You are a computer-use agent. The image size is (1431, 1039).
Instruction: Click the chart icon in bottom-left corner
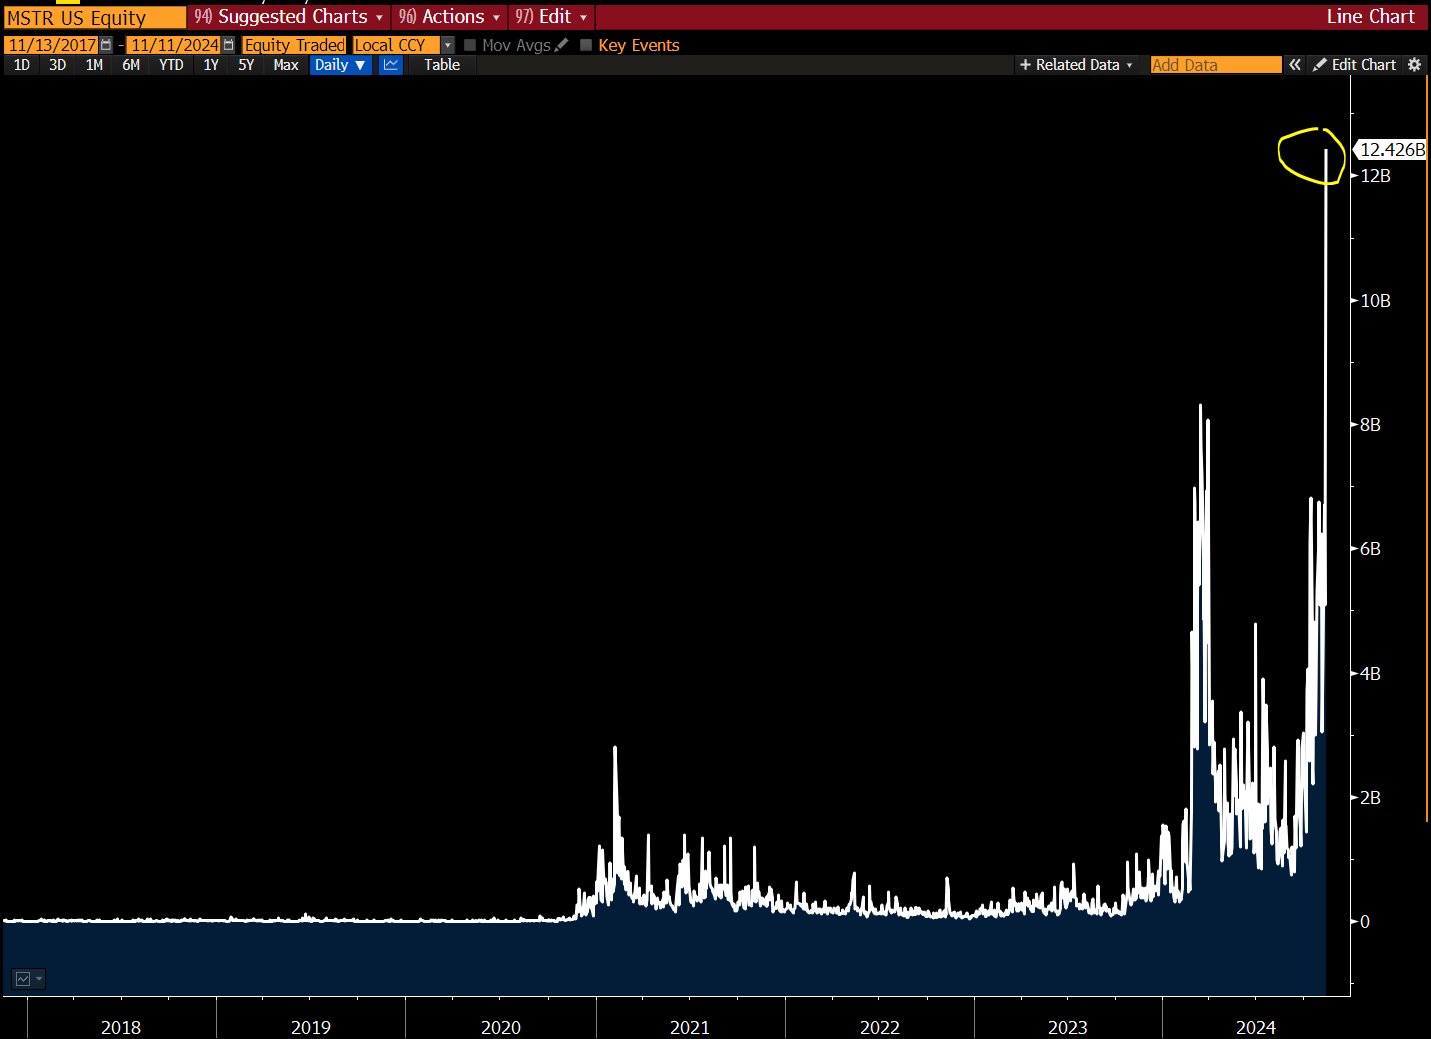[23, 979]
